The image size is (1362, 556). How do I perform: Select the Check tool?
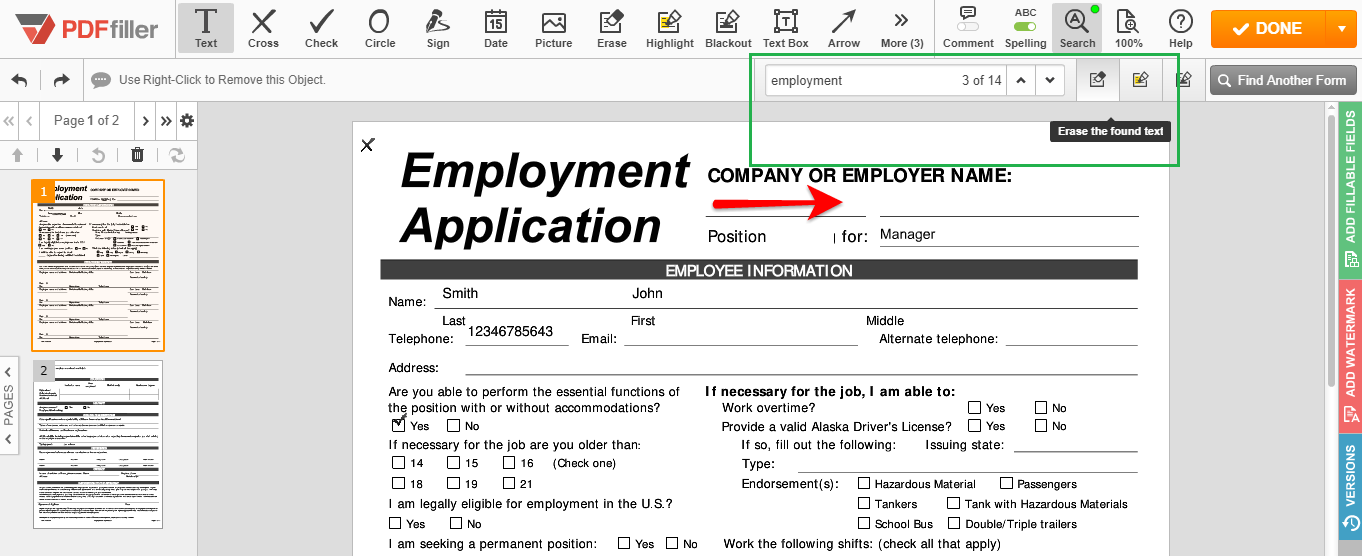(321, 28)
